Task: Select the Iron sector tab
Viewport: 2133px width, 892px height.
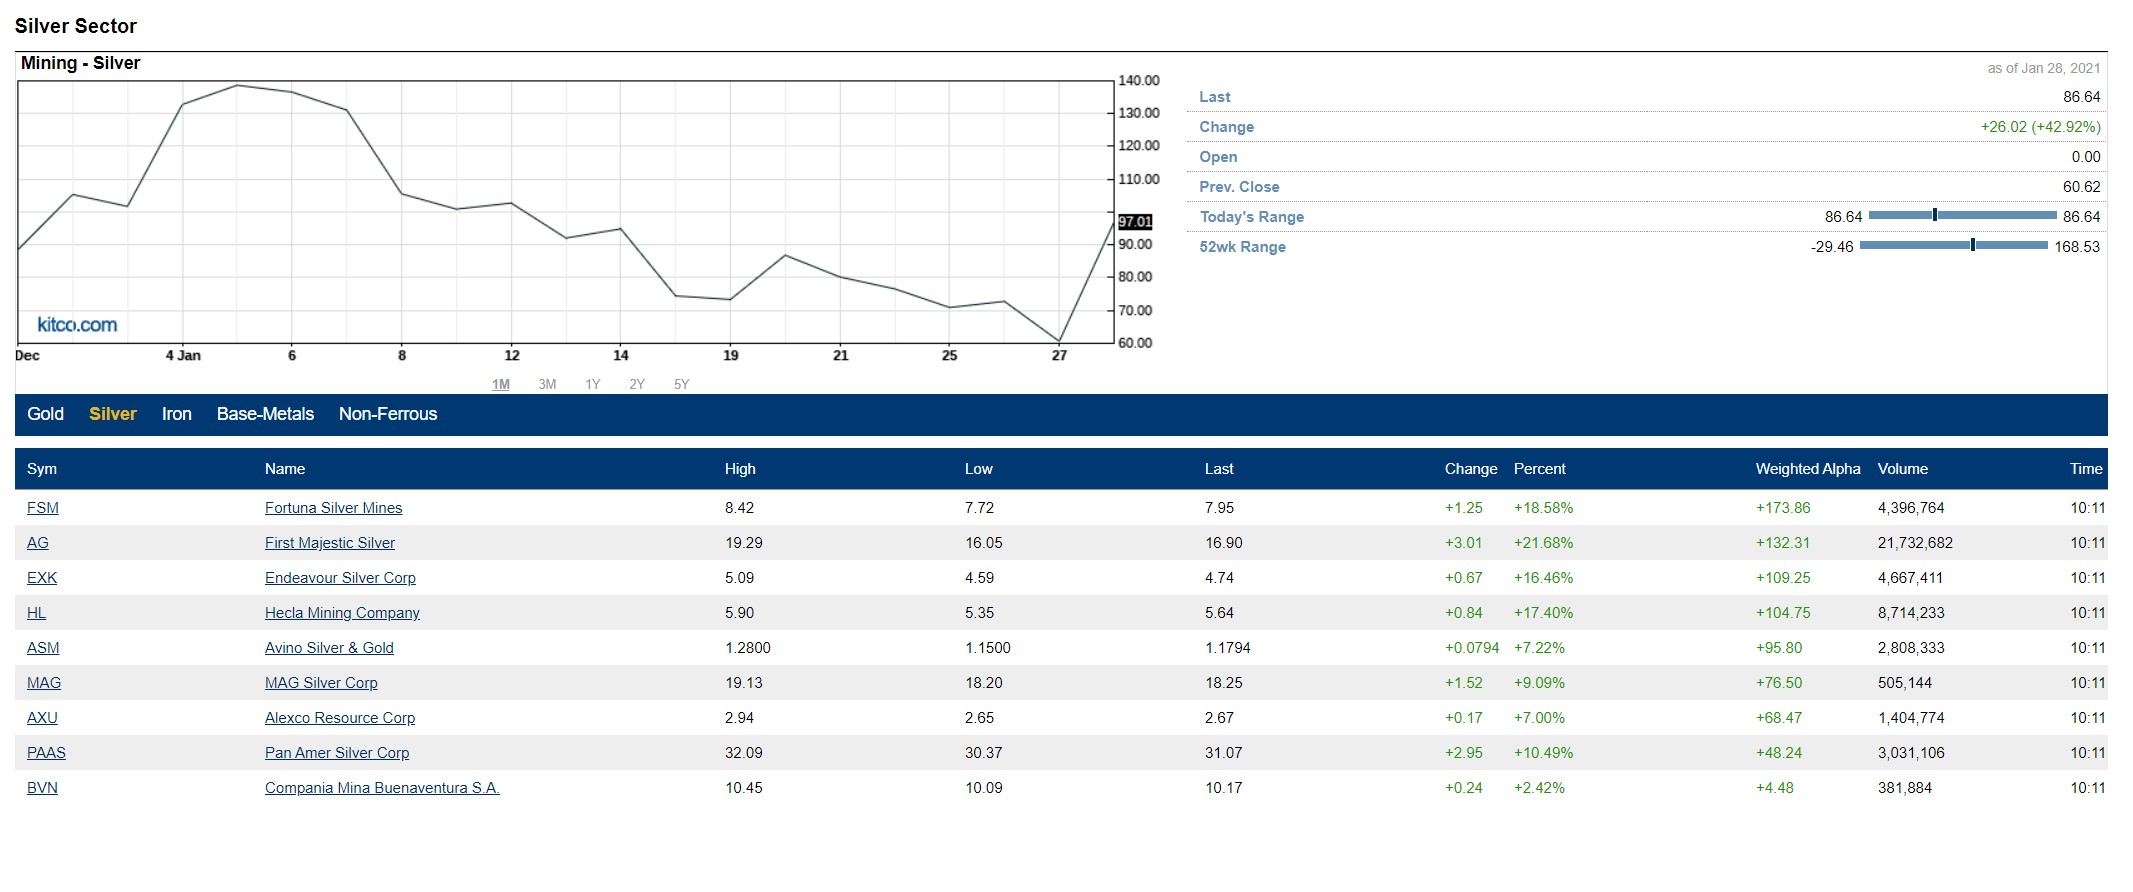Action: (176, 414)
